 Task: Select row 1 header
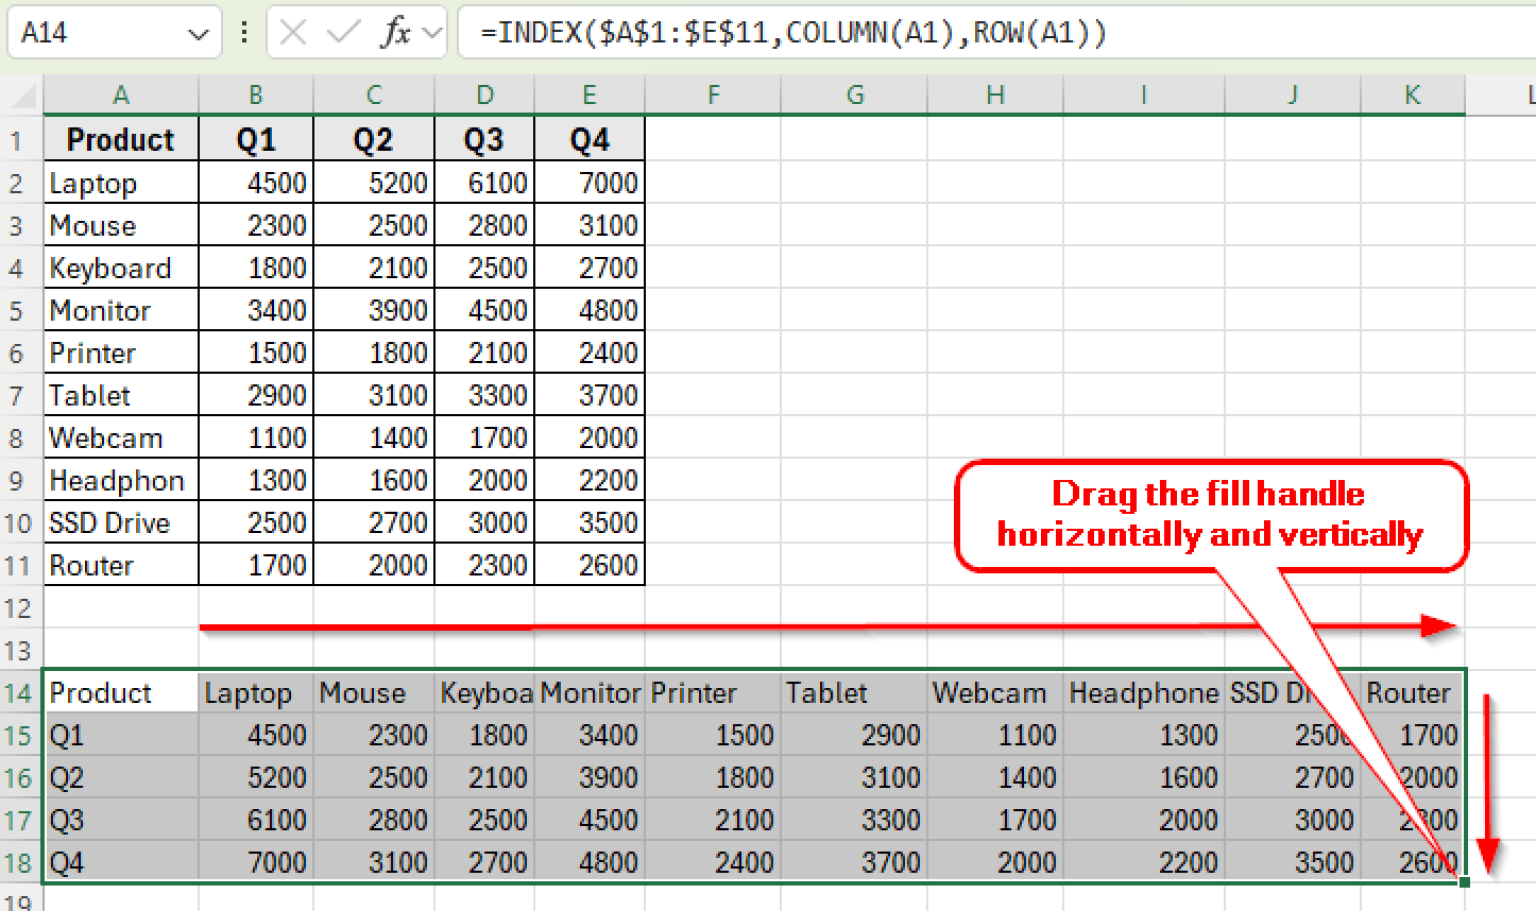click(18, 139)
